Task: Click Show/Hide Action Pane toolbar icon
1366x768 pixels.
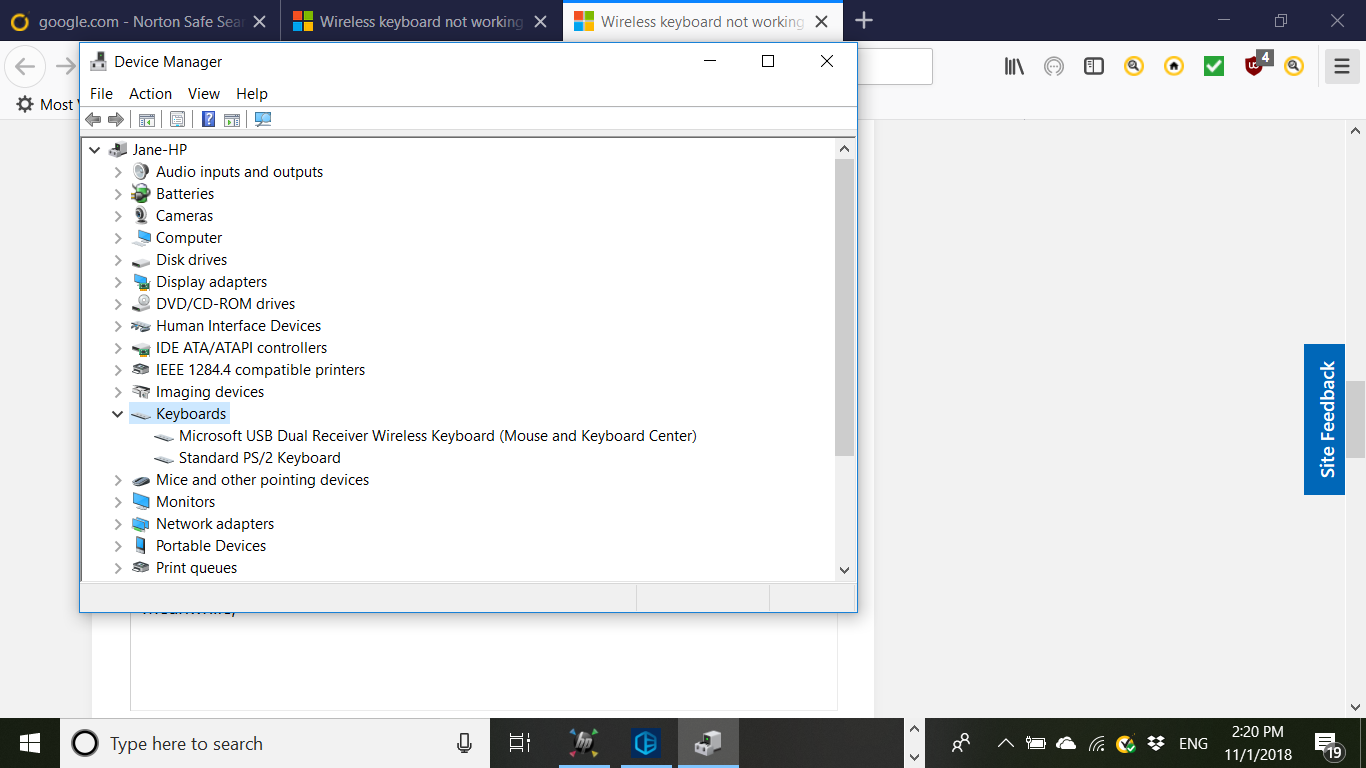Action: pos(232,119)
